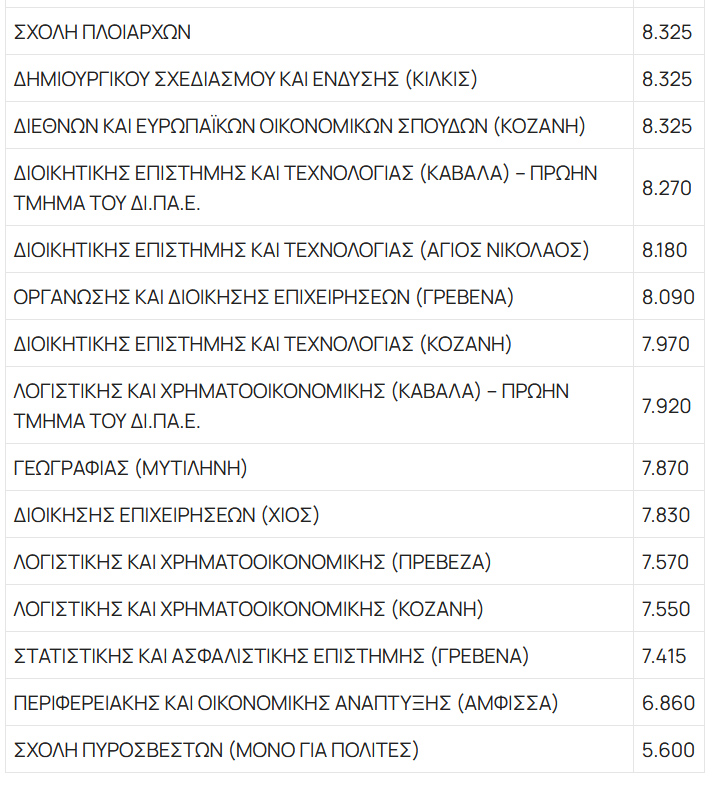The height and width of the screenshot is (786, 712).
Task: Select the 7.550 score for ΚΟΖΑΝΗ
Action: pyautogui.click(x=666, y=609)
